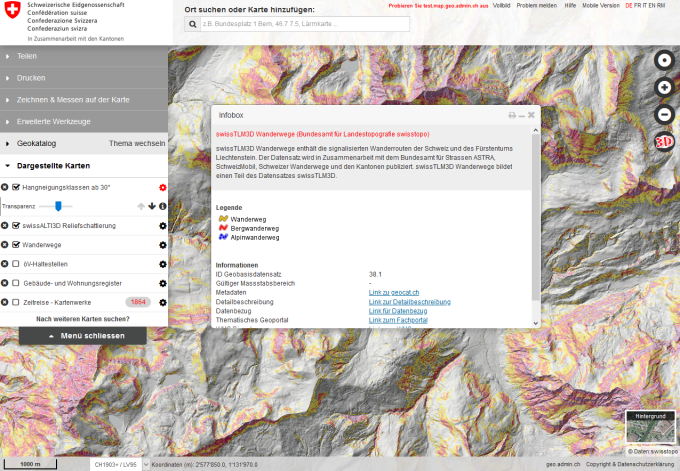Adjust the Transparenz slider handle

pyautogui.click(x=58, y=206)
